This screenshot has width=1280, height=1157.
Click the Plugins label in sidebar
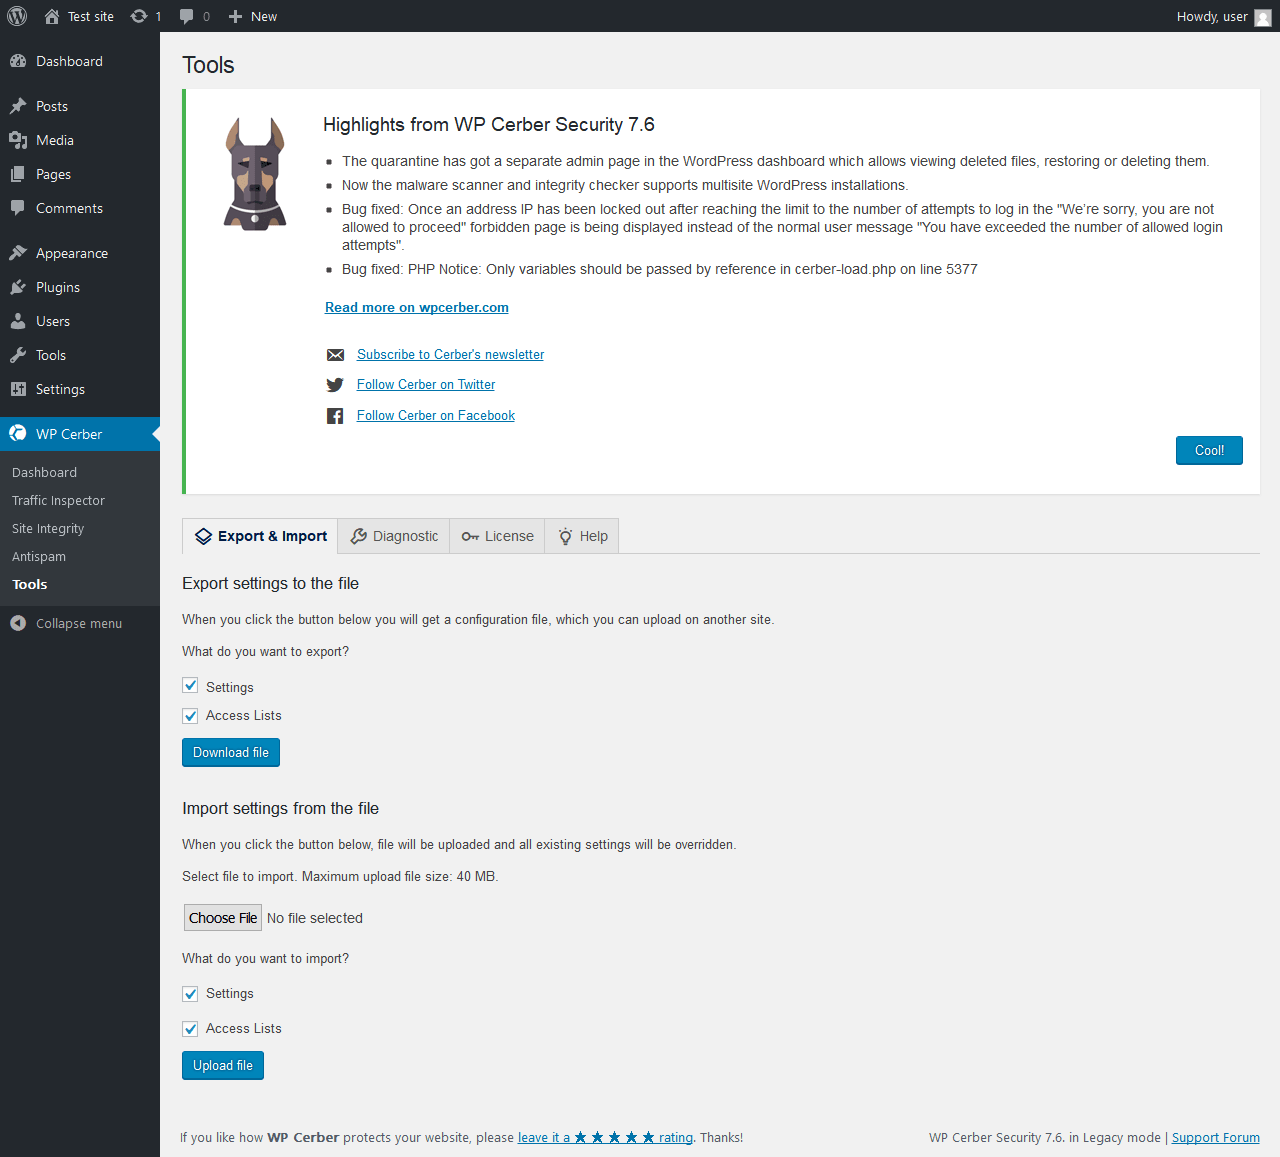[58, 287]
